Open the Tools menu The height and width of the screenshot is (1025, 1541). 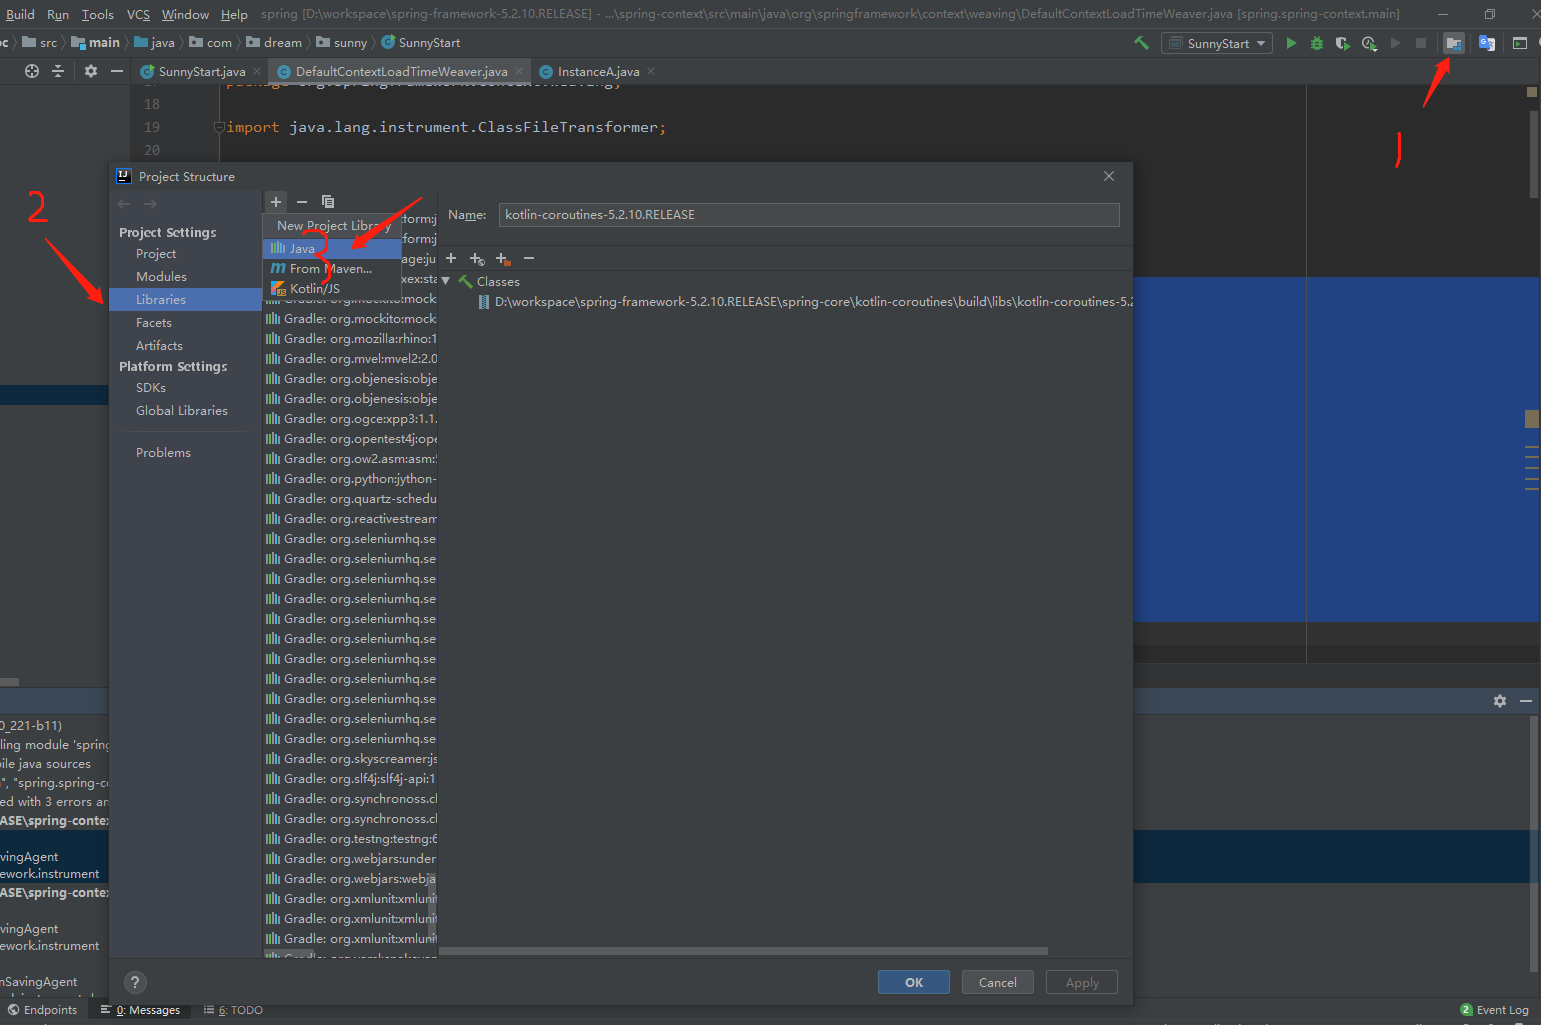(97, 14)
